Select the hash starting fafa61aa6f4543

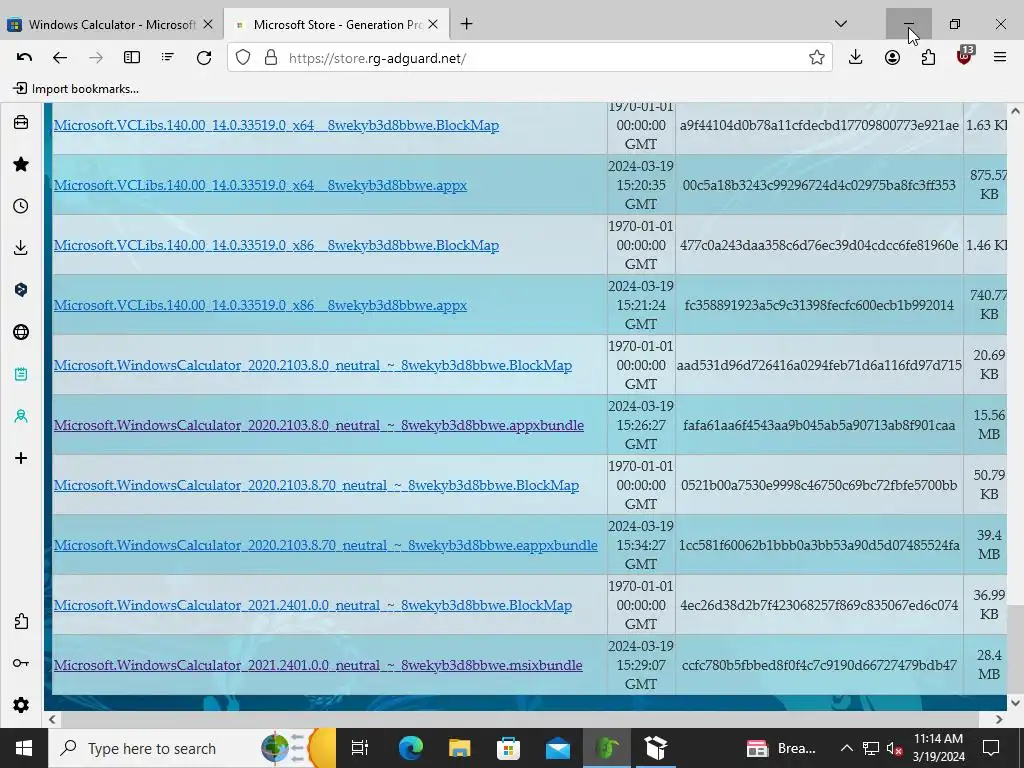pos(819,425)
